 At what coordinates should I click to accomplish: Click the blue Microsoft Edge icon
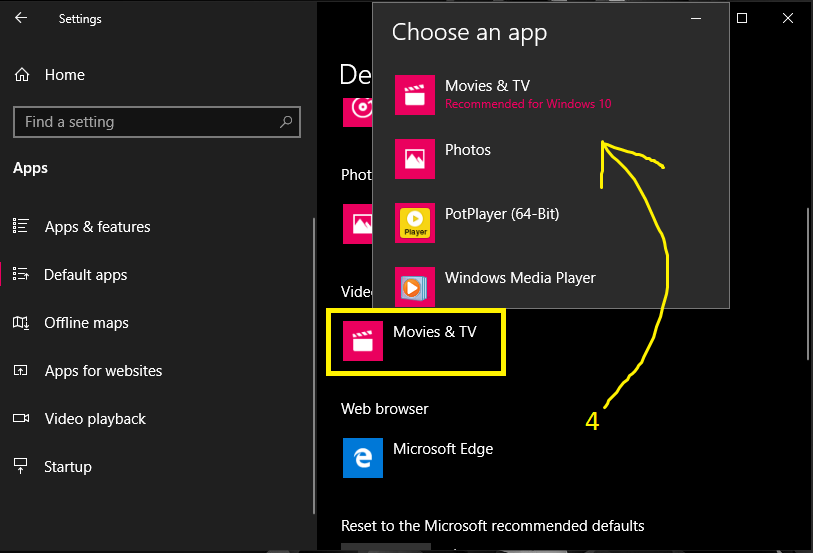pyautogui.click(x=363, y=458)
